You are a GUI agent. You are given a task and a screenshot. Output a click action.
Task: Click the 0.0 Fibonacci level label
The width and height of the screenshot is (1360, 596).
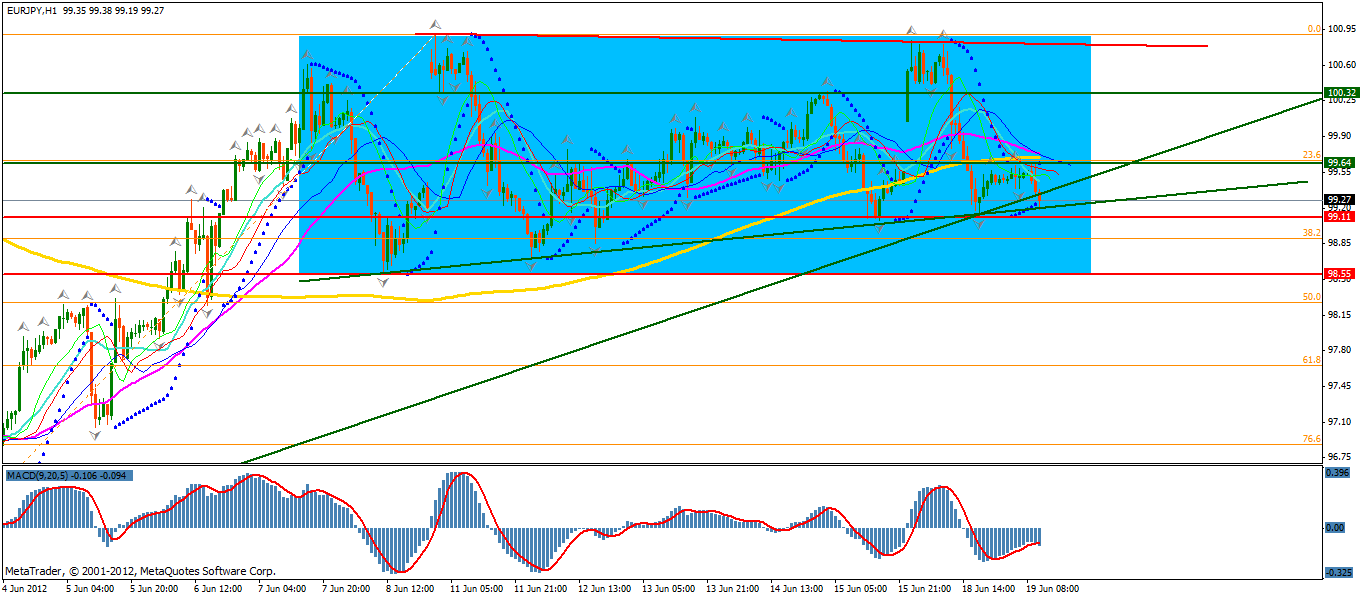(x=1315, y=29)
